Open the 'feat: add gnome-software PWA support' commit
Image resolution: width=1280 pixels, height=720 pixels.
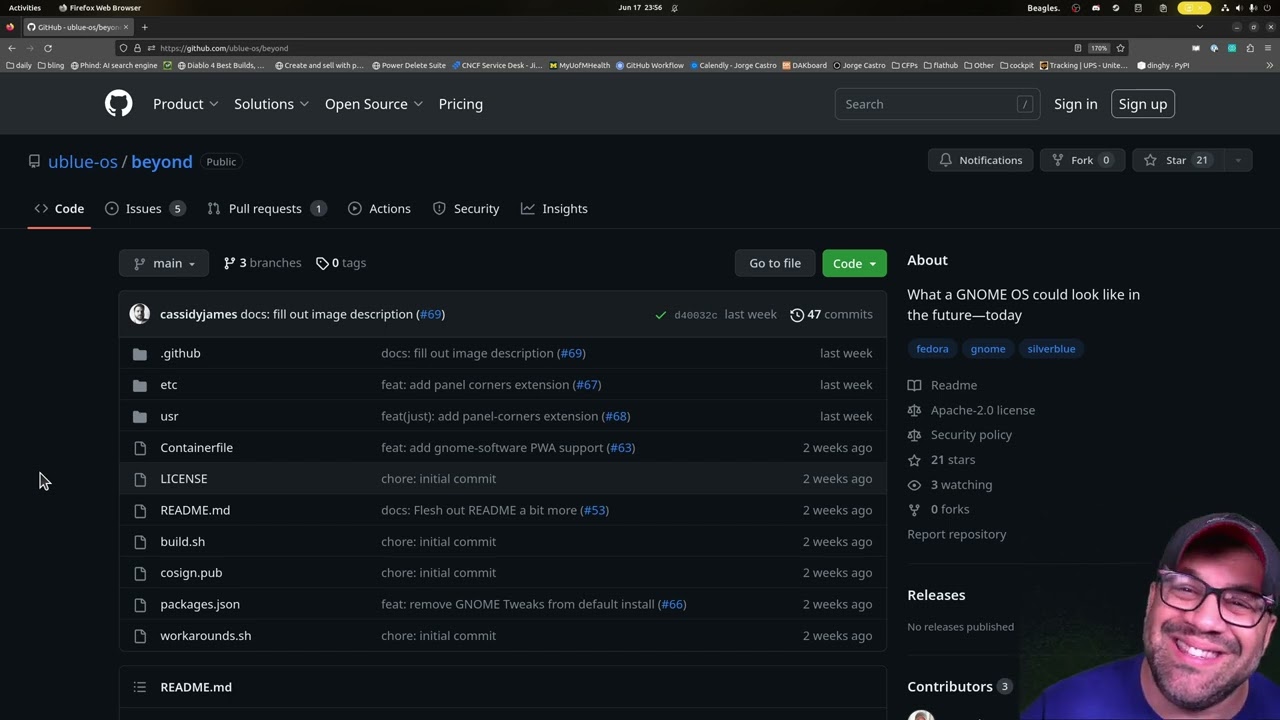492,448
